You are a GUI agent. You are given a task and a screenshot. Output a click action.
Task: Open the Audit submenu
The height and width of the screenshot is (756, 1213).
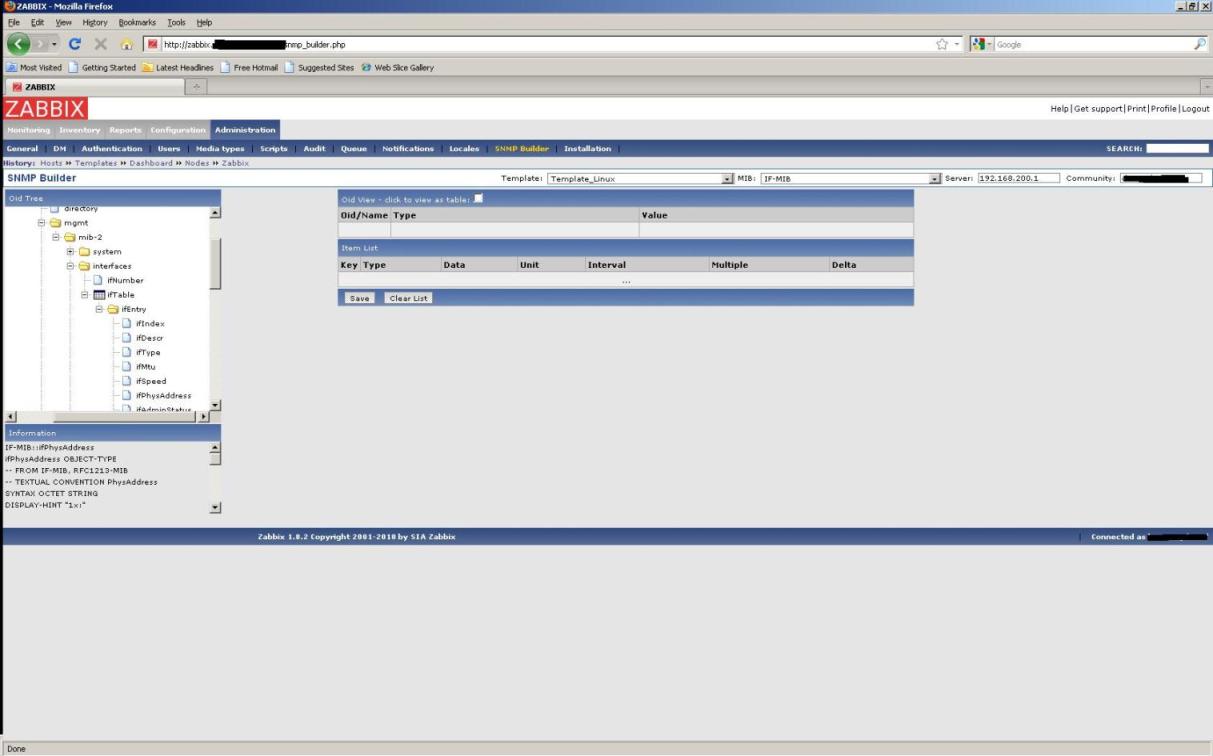pos(314,149)
